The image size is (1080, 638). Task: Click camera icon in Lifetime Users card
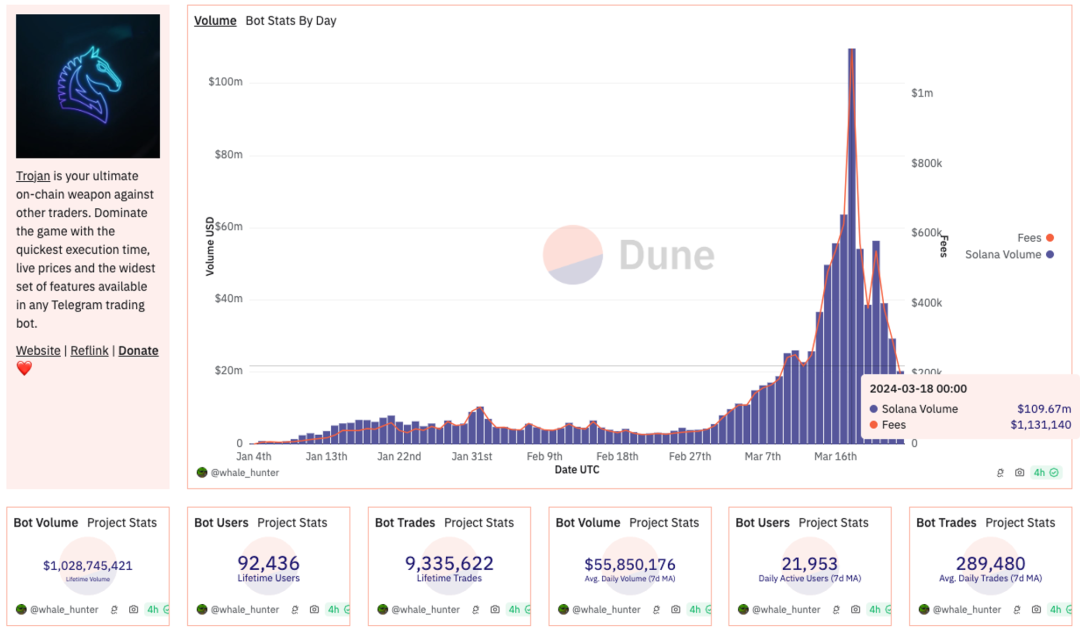[x=314, y=609]
